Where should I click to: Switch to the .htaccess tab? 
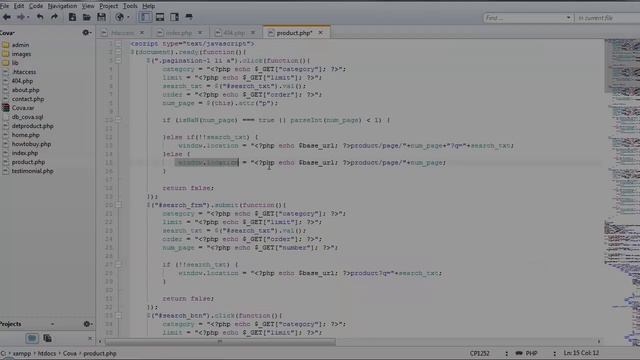point(122,33)
